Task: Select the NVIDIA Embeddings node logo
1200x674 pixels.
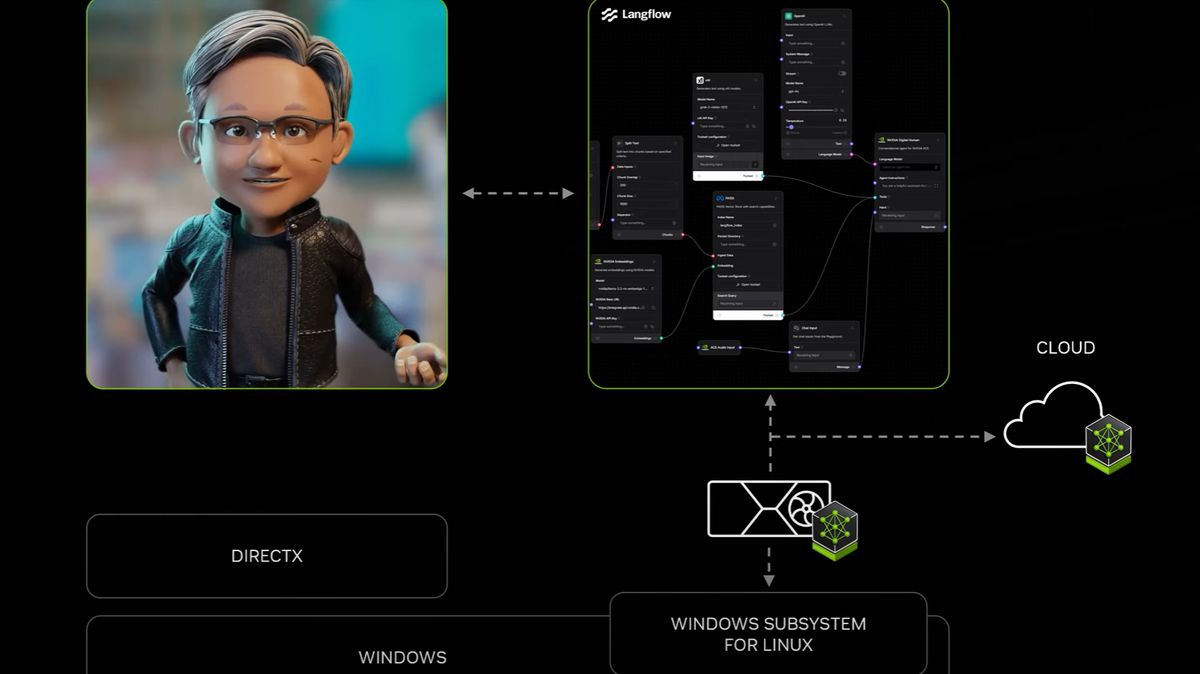Action: [598, 261]
